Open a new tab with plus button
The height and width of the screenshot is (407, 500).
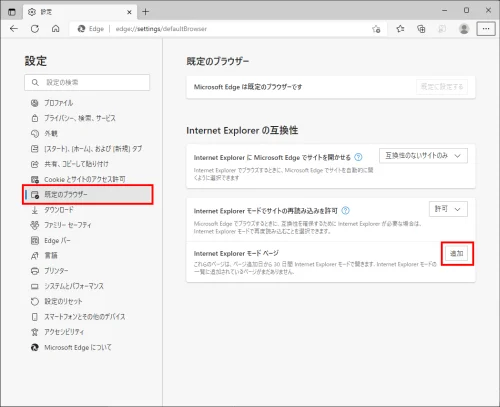(145, 12)
